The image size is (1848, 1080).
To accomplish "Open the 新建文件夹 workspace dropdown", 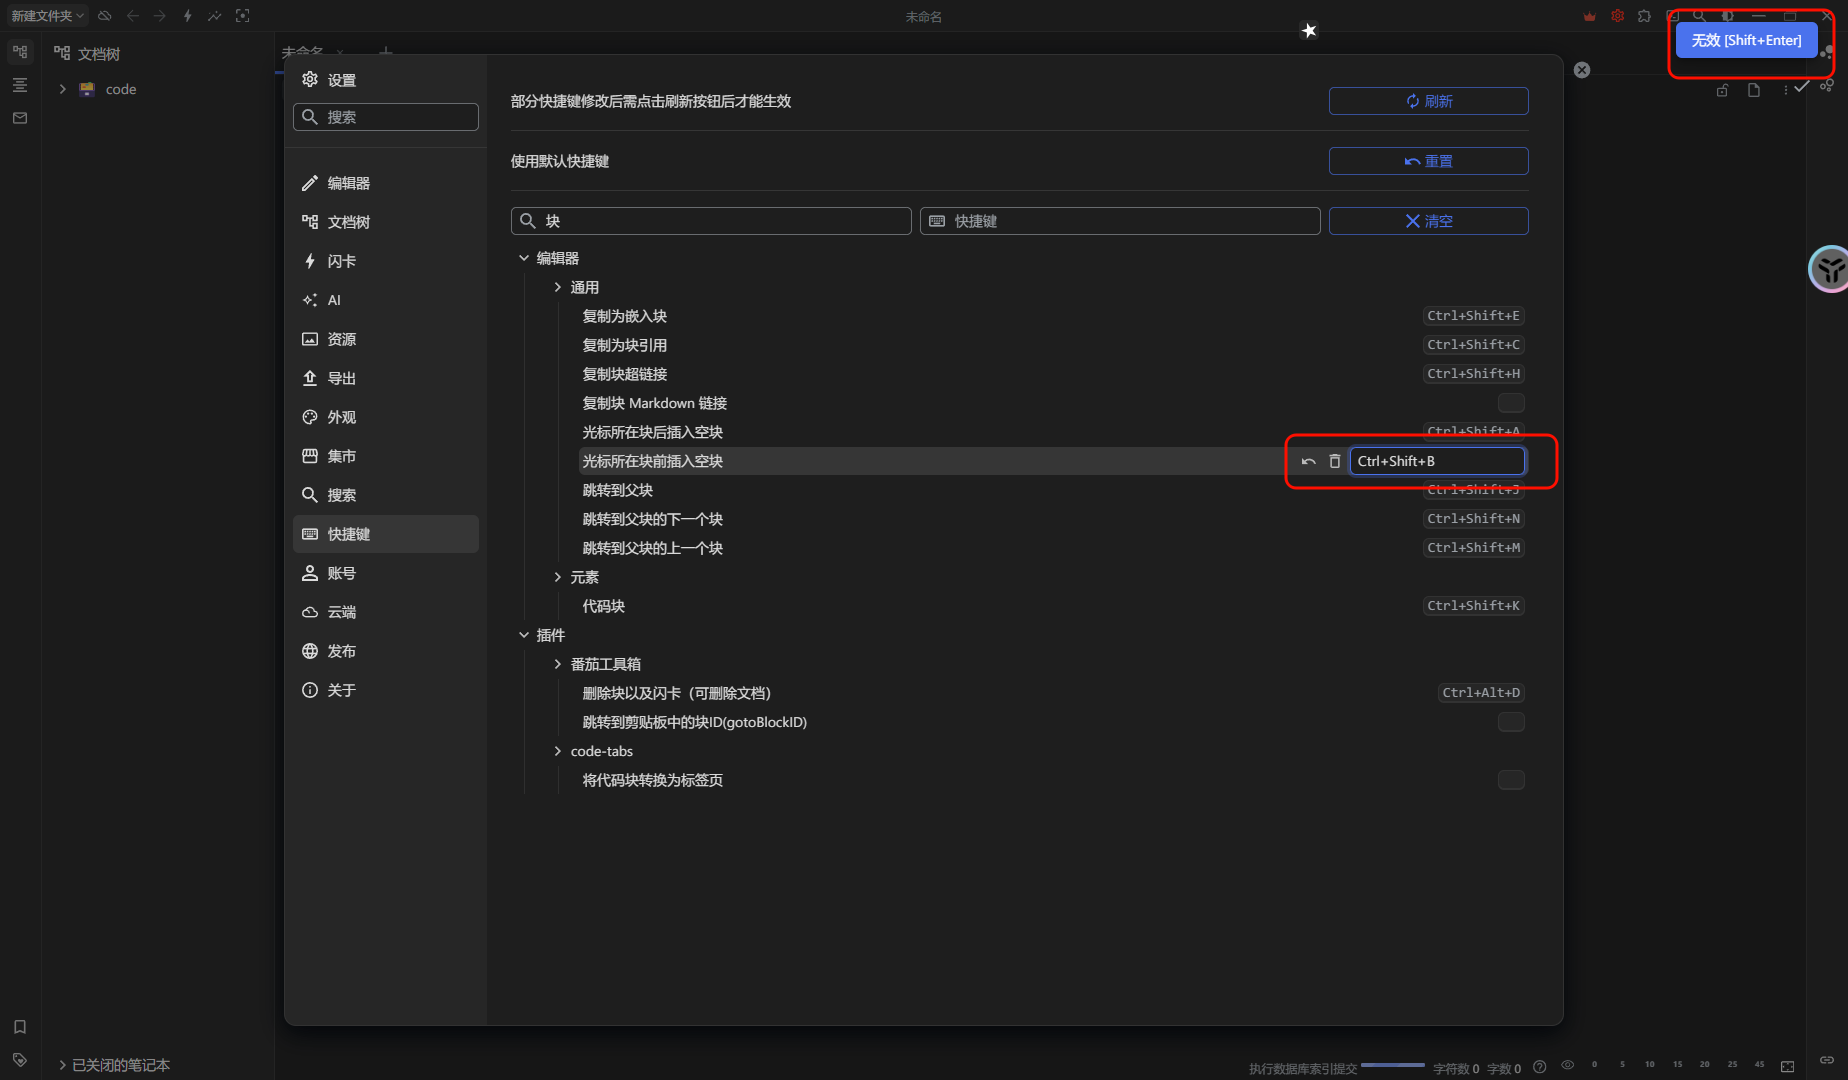I will pyautogui.click(x=48, y=16).
